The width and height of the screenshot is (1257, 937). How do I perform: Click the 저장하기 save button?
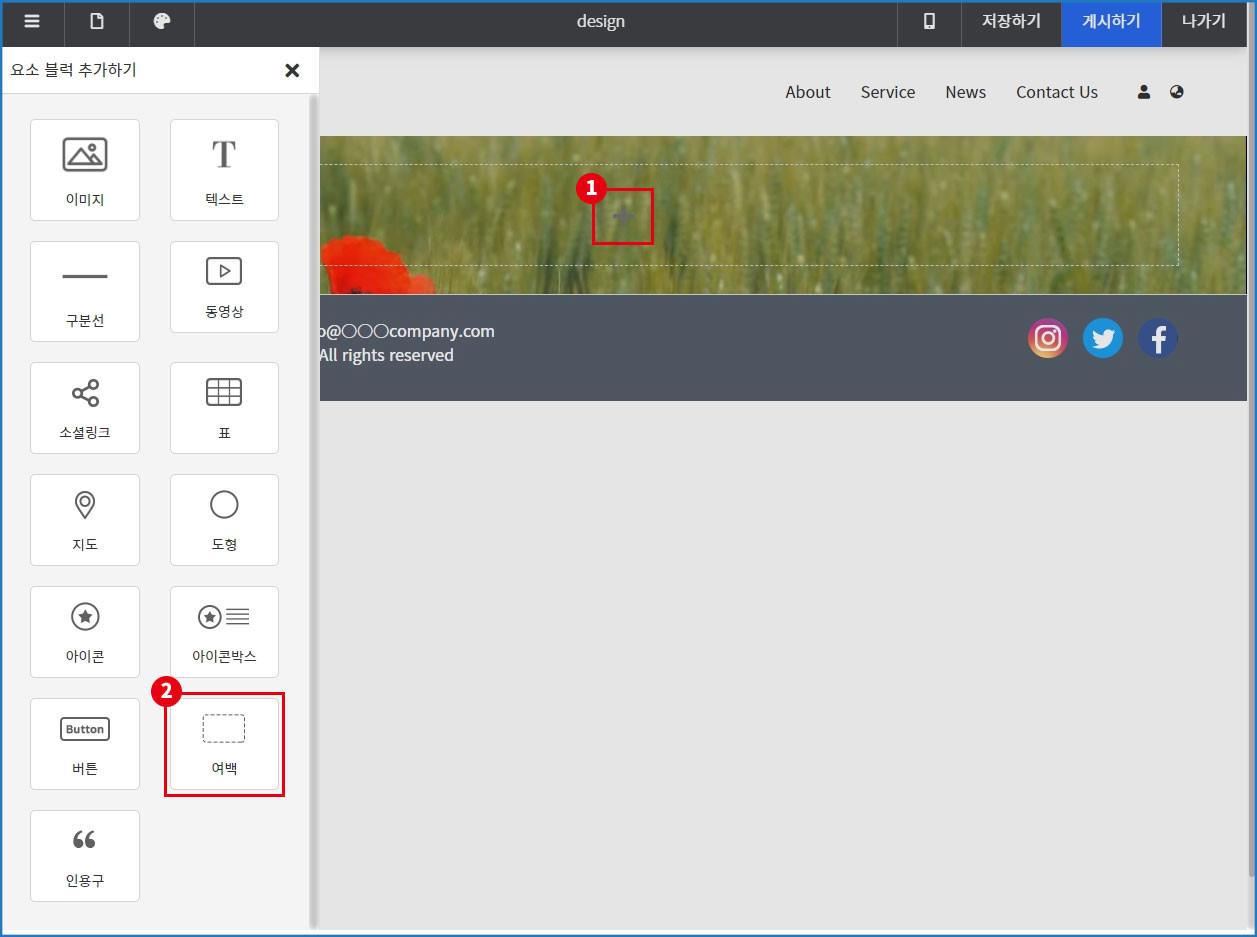[x=1011, y=22]
